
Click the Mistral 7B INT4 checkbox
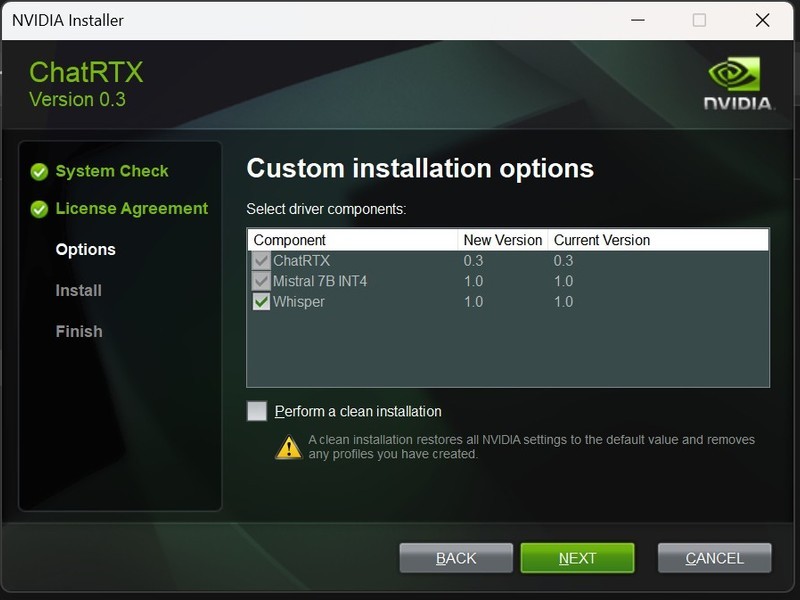click(261, 281)
